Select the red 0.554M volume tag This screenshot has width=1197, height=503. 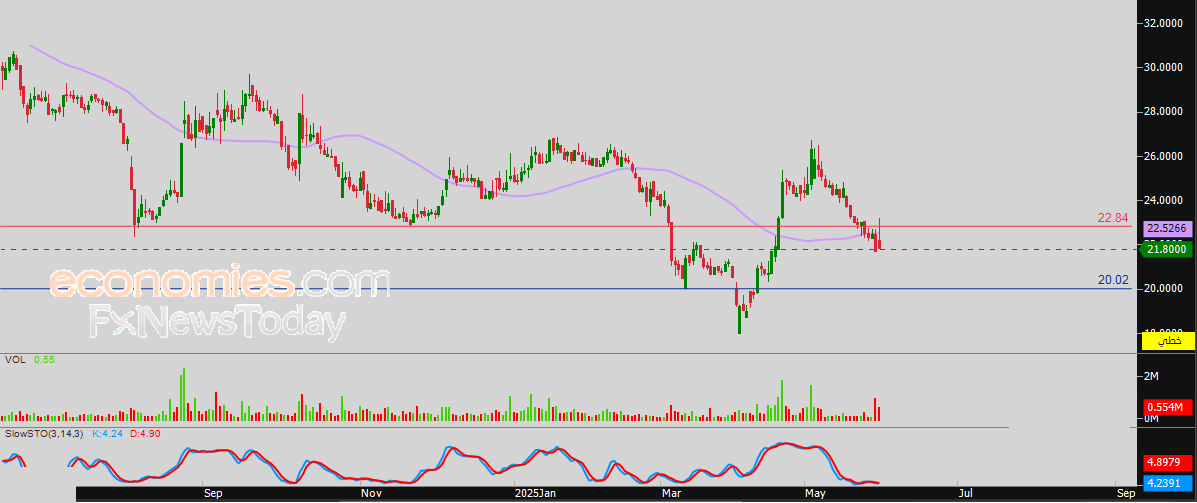click(x=1166, y=408)
